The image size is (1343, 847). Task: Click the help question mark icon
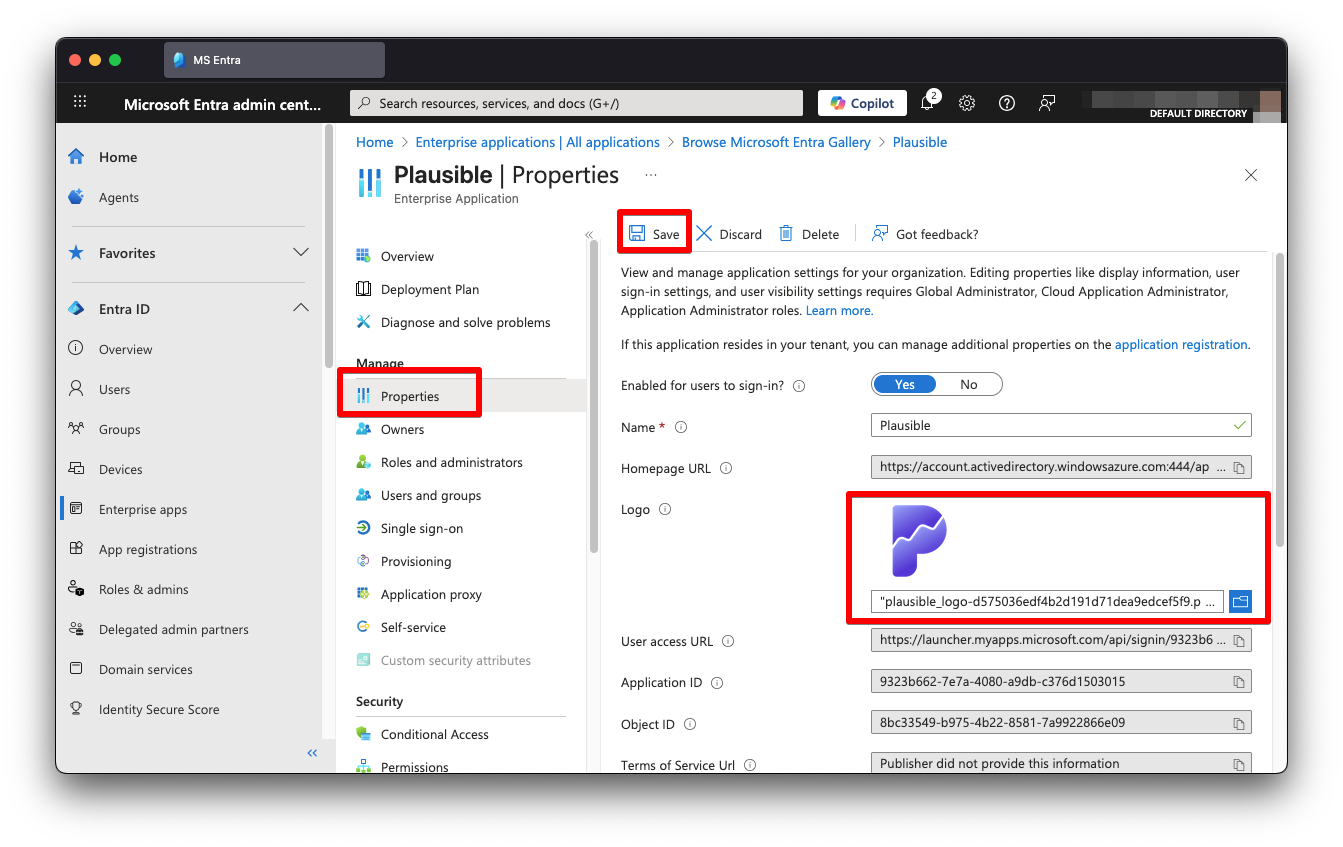click(1007, 103)
